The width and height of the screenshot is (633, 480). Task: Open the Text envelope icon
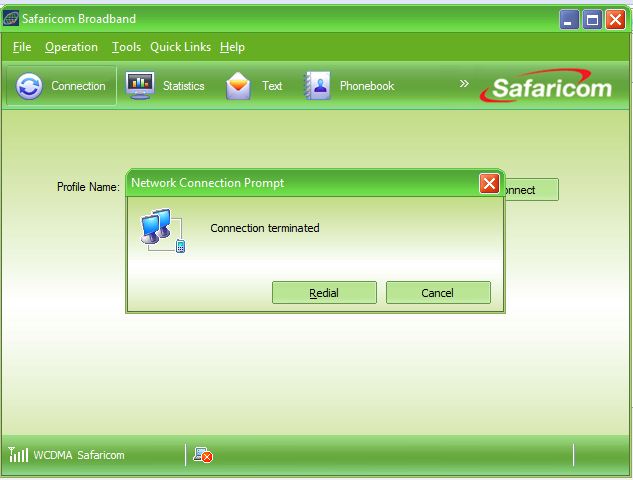238,86
